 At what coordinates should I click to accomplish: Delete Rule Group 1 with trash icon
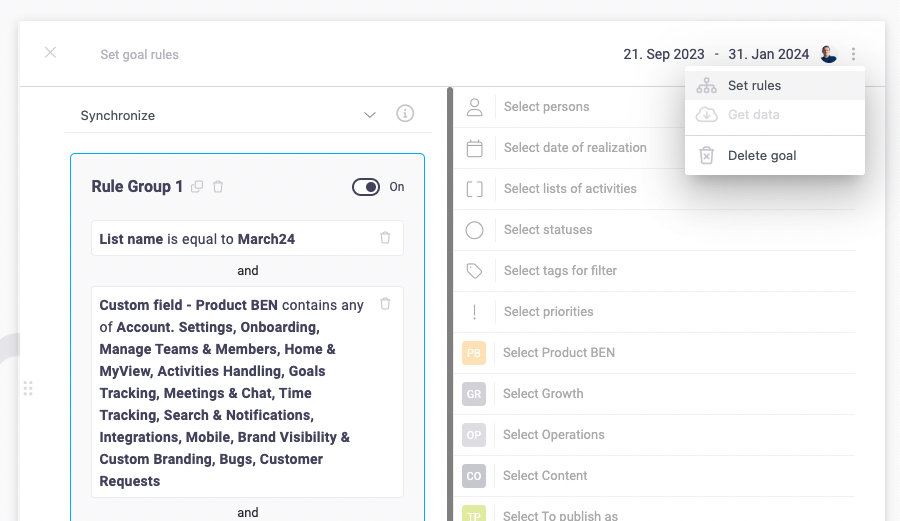coord(218,186)
